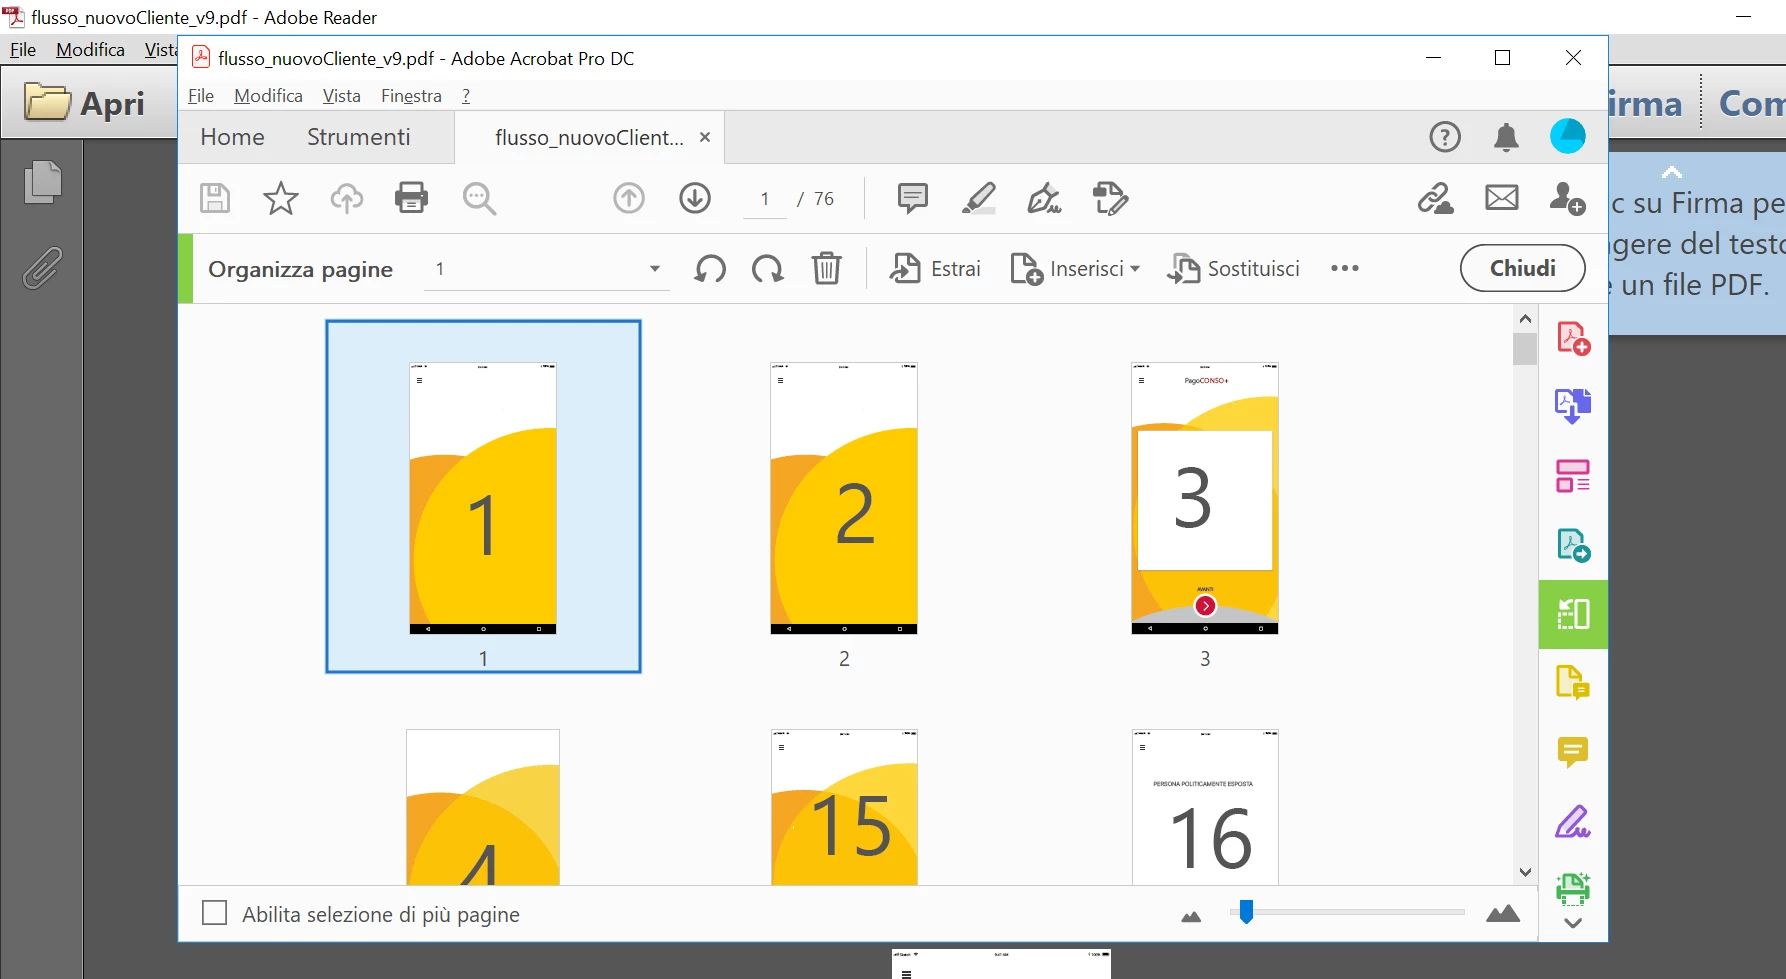The width and height of the screenshot is (1786, 979).
Task: Open the page thumbnails panel in Adobe Reader
Action: click(42, 181)
